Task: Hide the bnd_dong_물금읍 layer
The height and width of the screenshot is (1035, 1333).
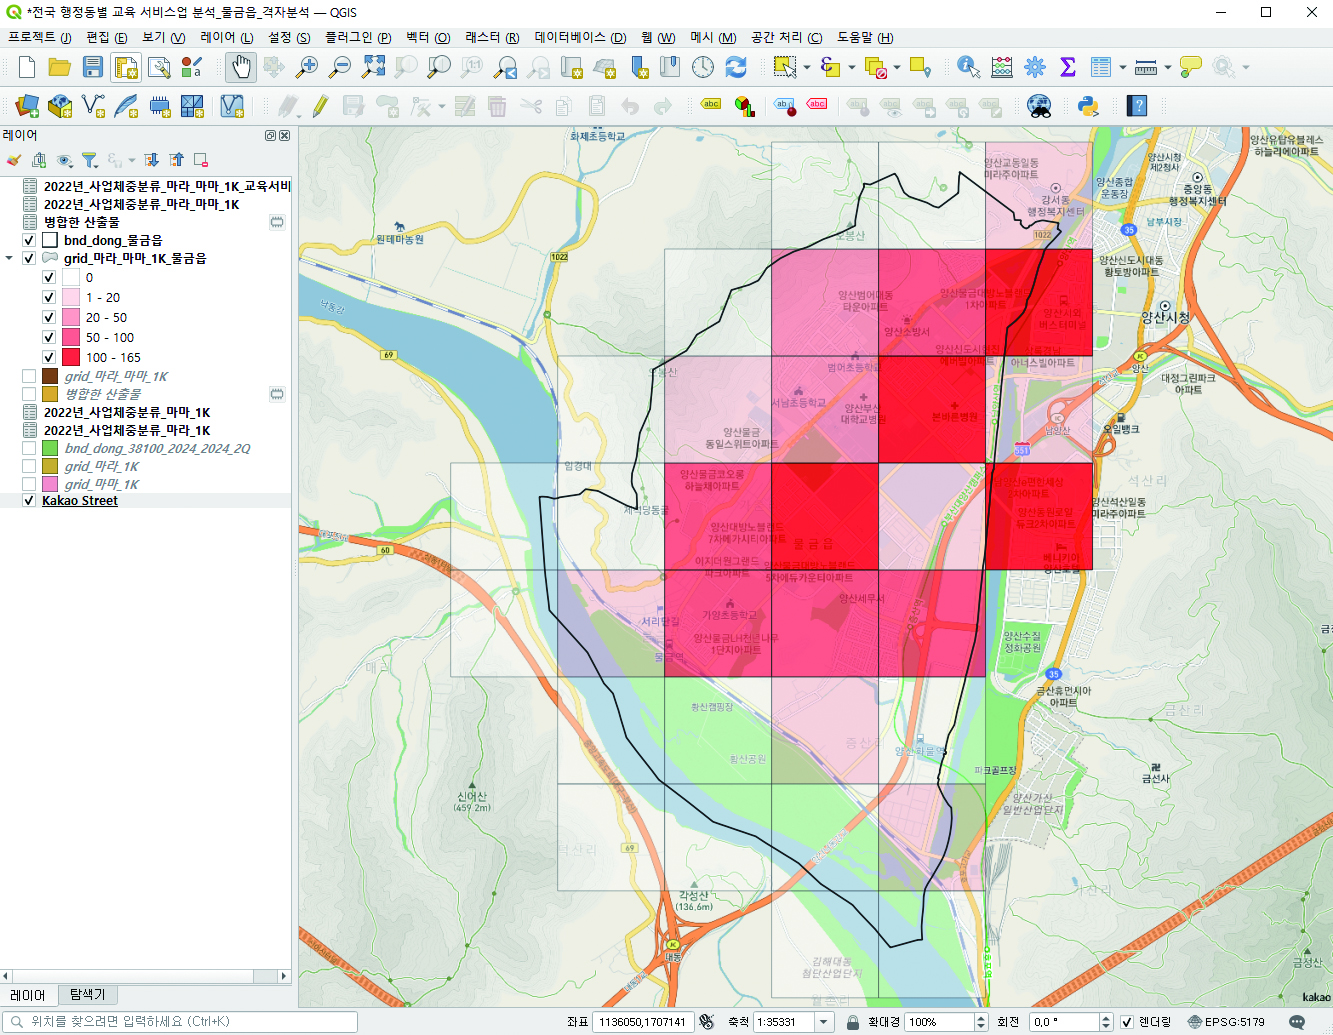Action: [29, 240]
